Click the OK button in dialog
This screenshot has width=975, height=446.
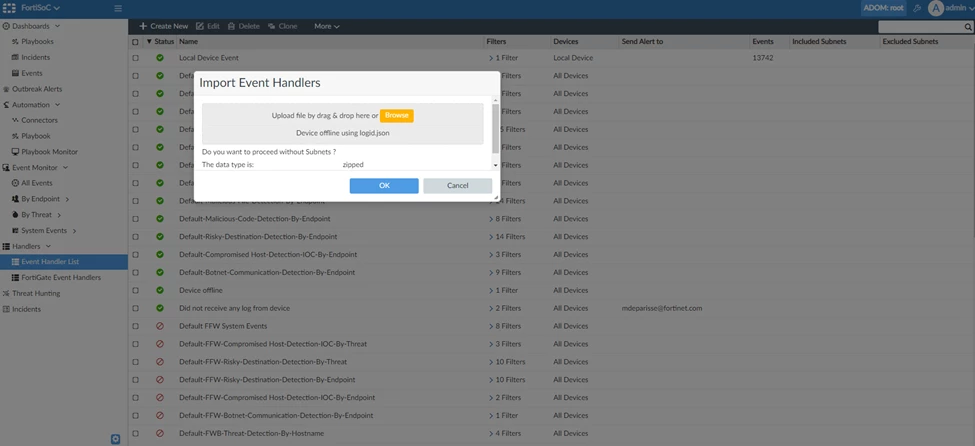click(x=384, y=185)
